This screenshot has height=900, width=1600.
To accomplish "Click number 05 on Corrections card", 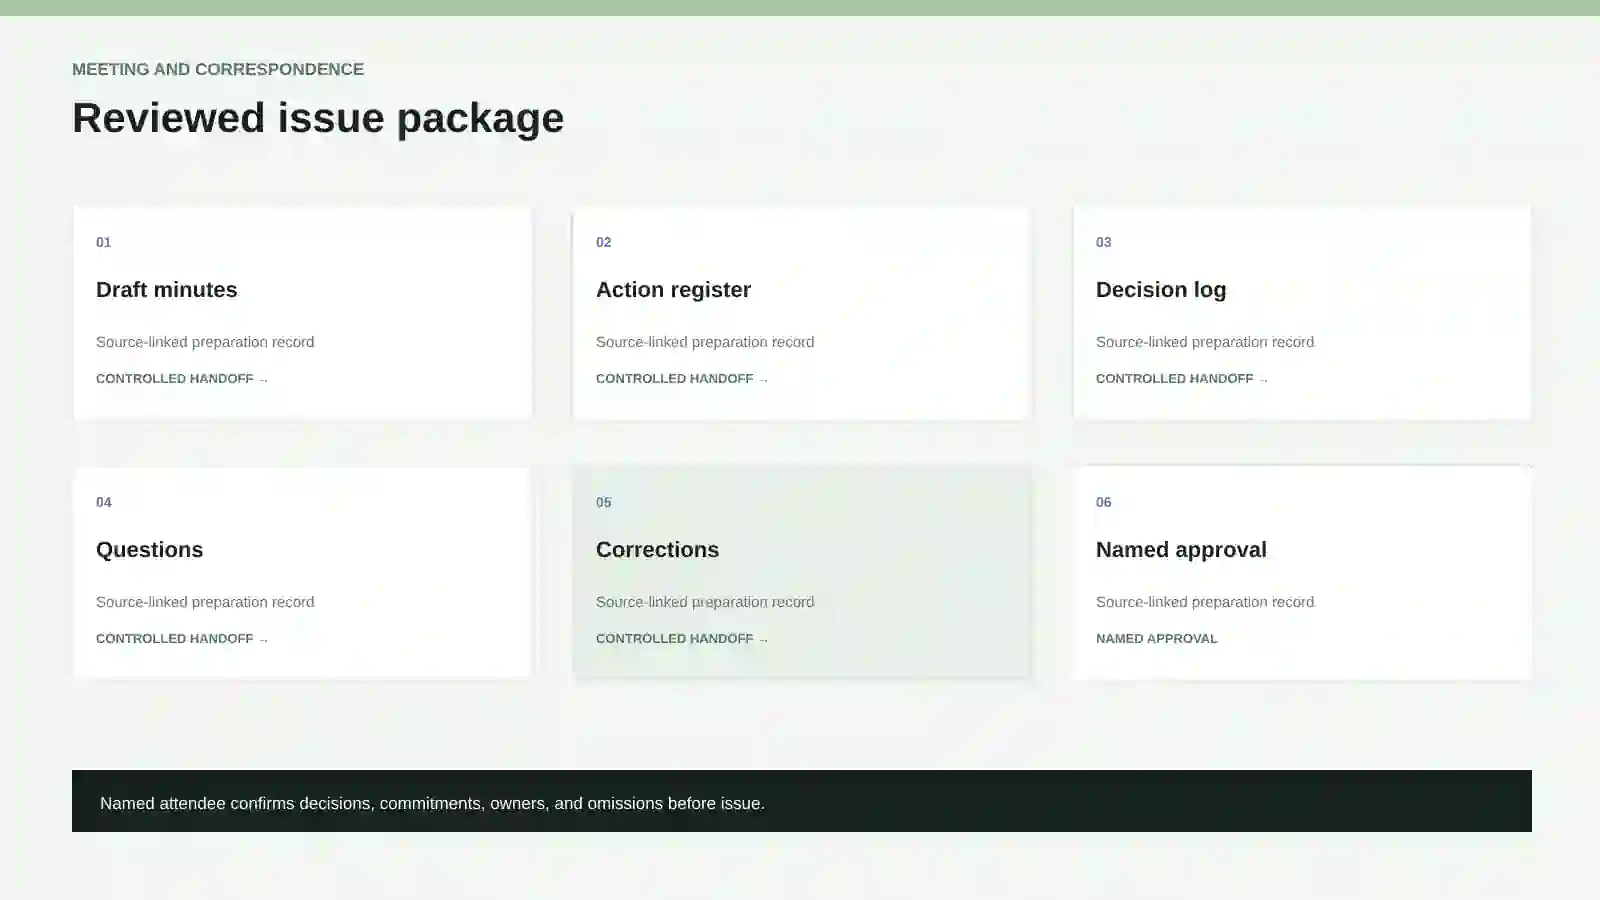I will (x=603, y=502).
